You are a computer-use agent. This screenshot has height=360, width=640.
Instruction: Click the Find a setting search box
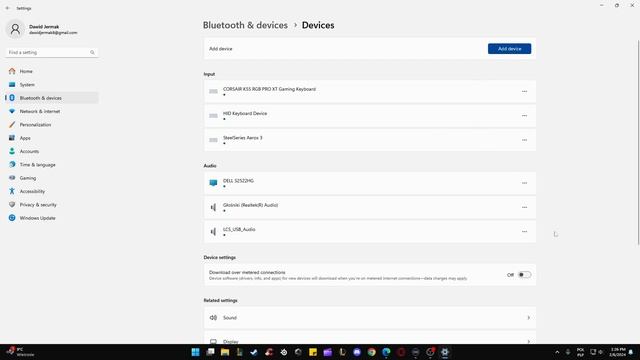click(51, 52)
